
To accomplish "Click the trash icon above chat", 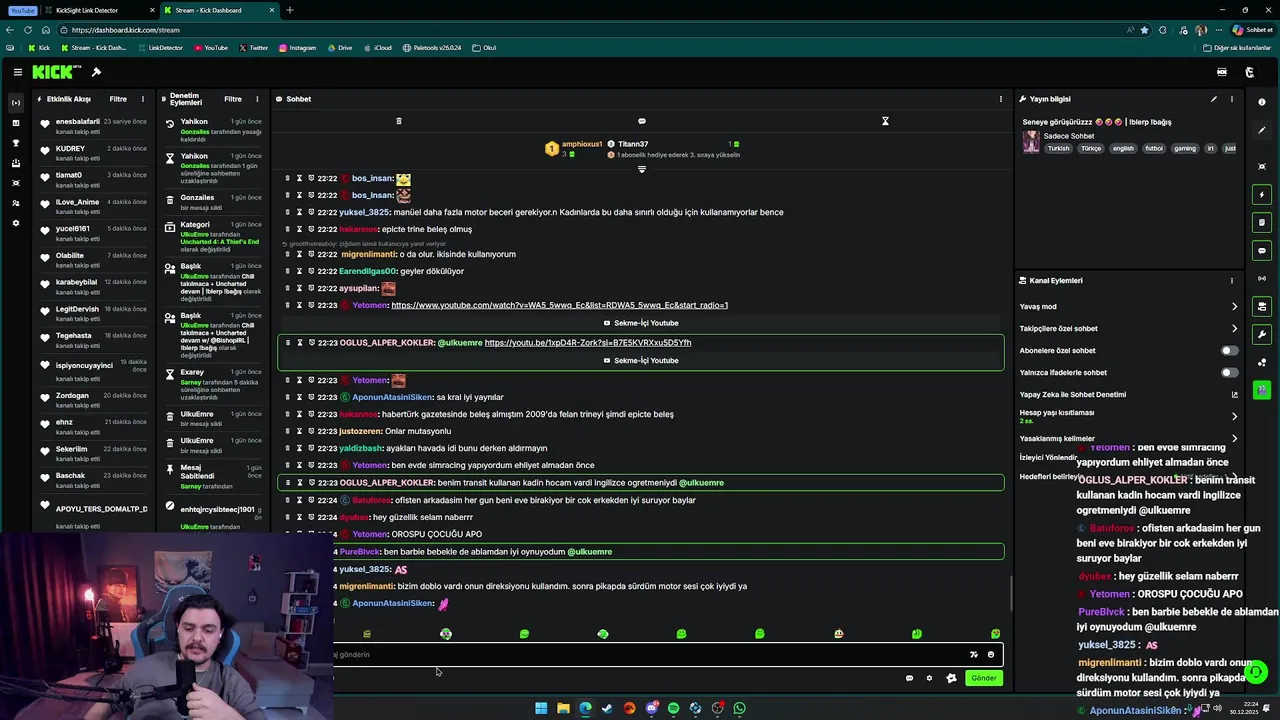I will 398,121.
